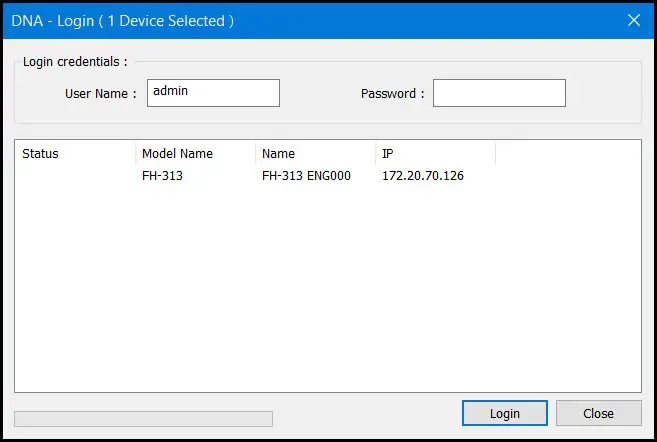The width and height of the screenshot is (657, 442).
Task: Click the User Name input field
Action: coord(213,93)
